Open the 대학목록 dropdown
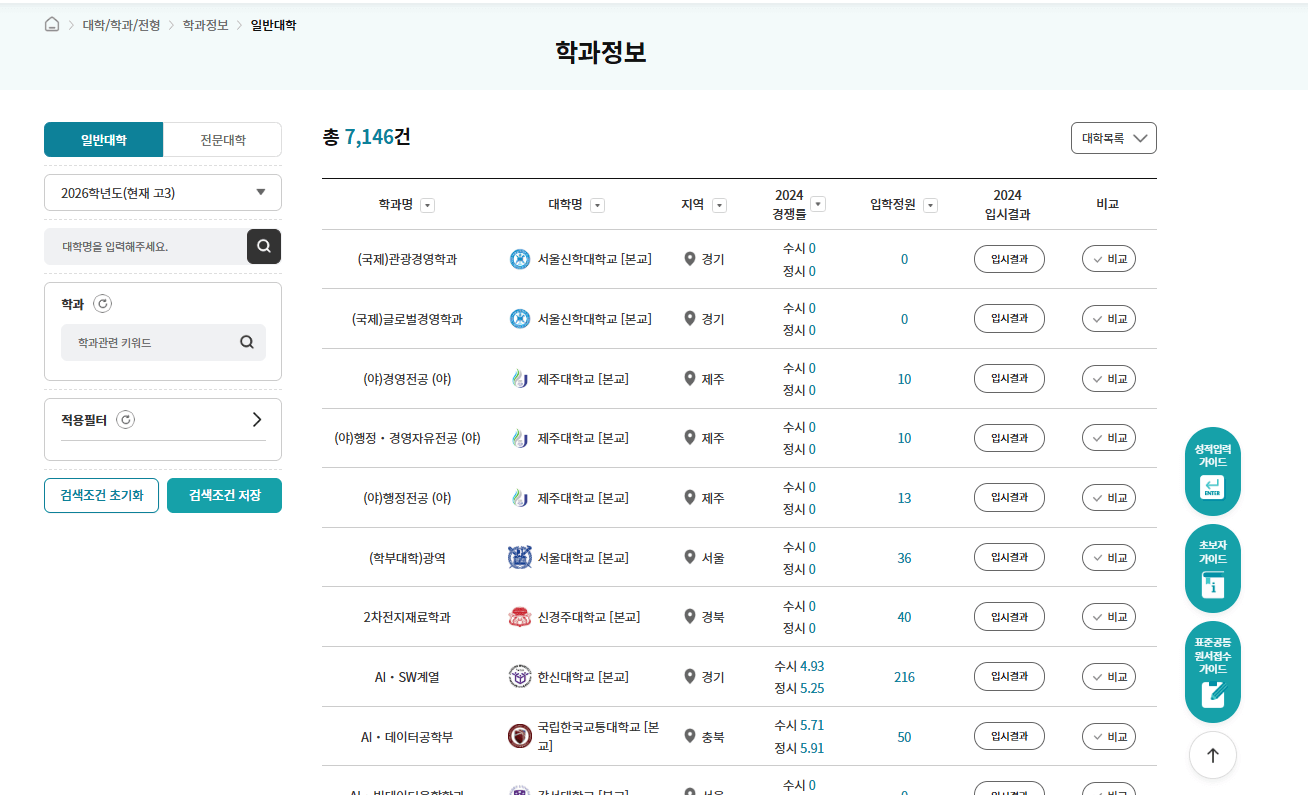 pos(1113,138)
